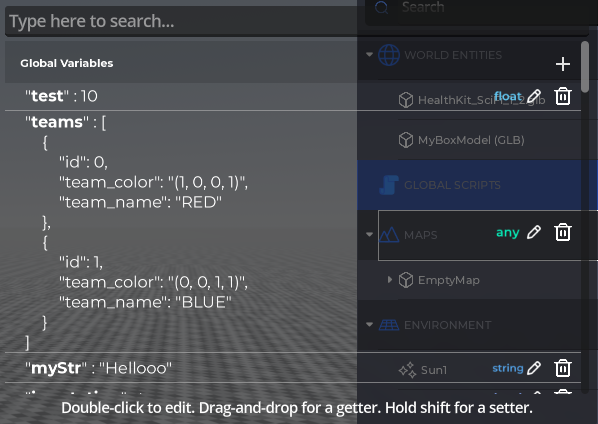Viewport: 598px width, 424px height.
Task: Expand the EmptyMap tree arrow
Action: pos(389,279)
